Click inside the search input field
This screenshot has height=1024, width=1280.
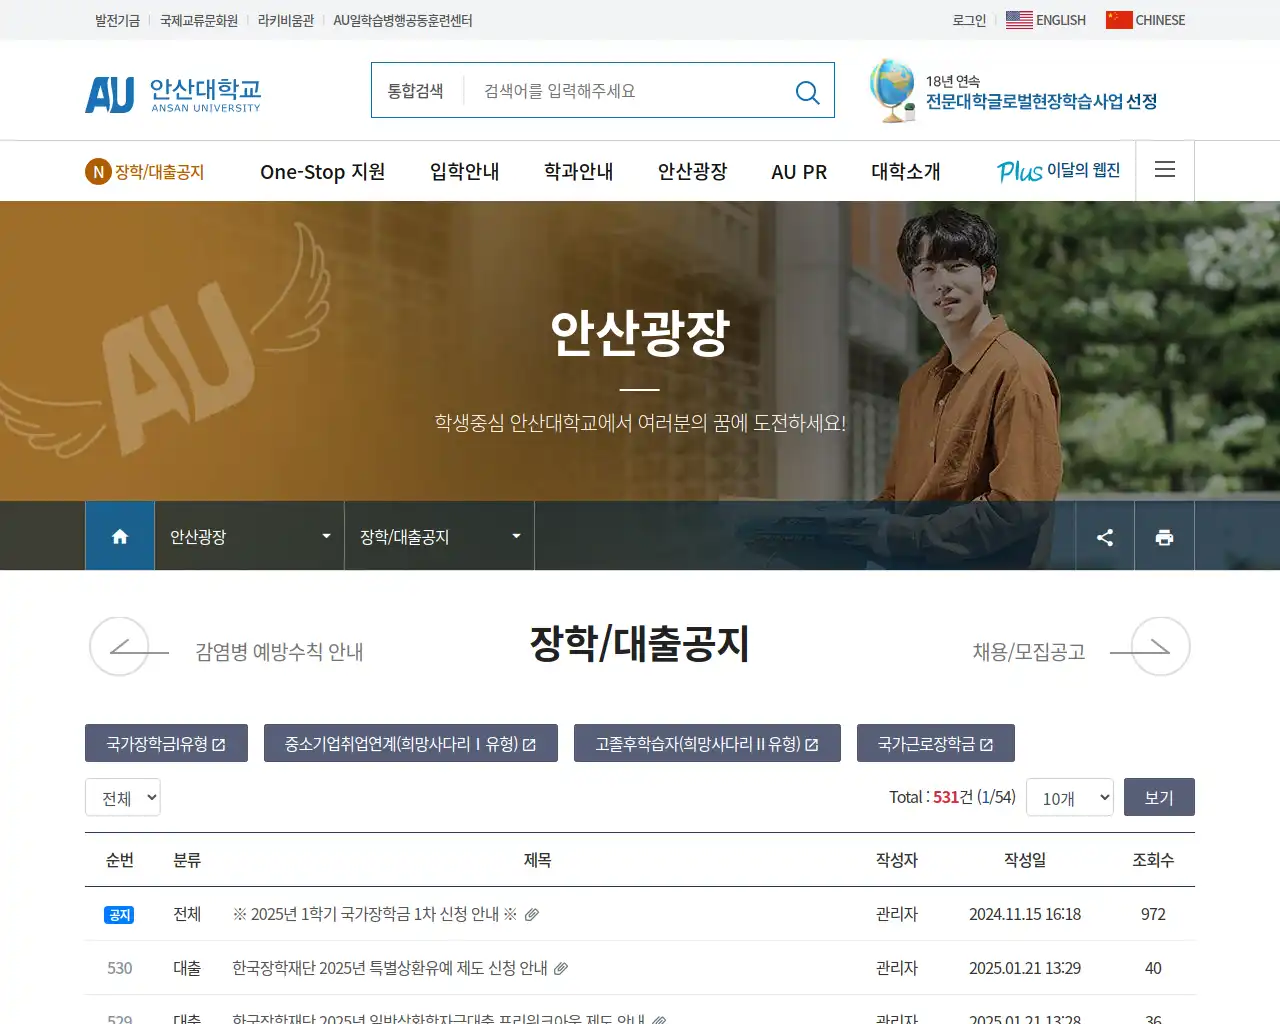coord(620,91)
